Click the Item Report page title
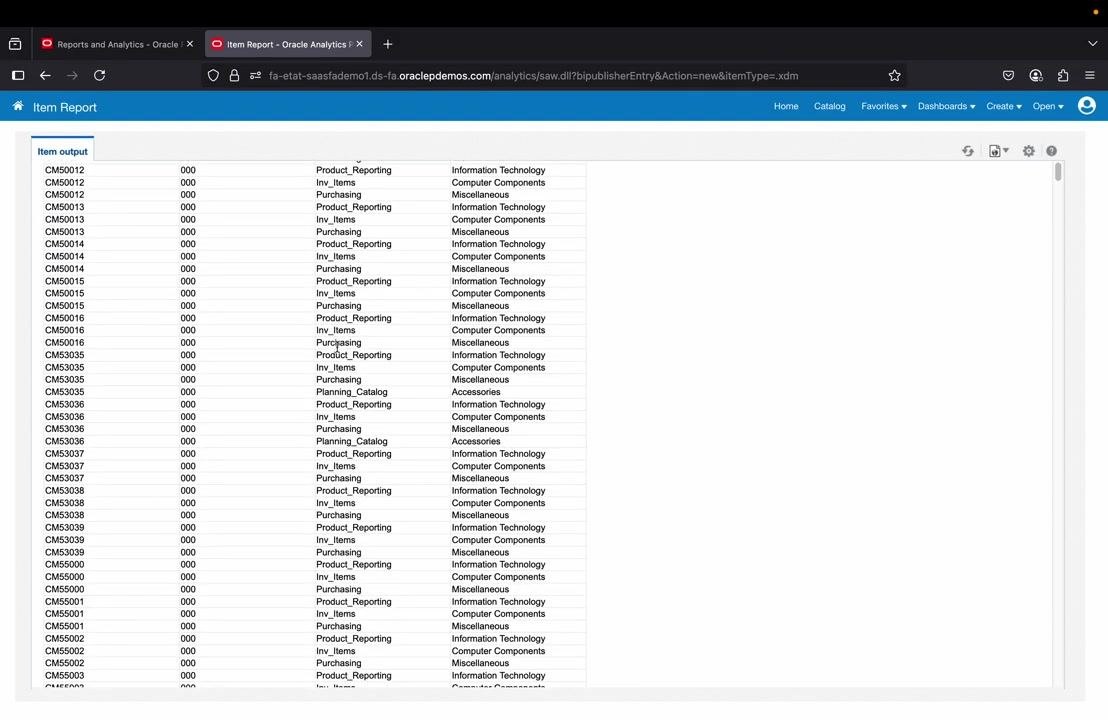This screenshot has height=720, width=1108. (65, 107)
